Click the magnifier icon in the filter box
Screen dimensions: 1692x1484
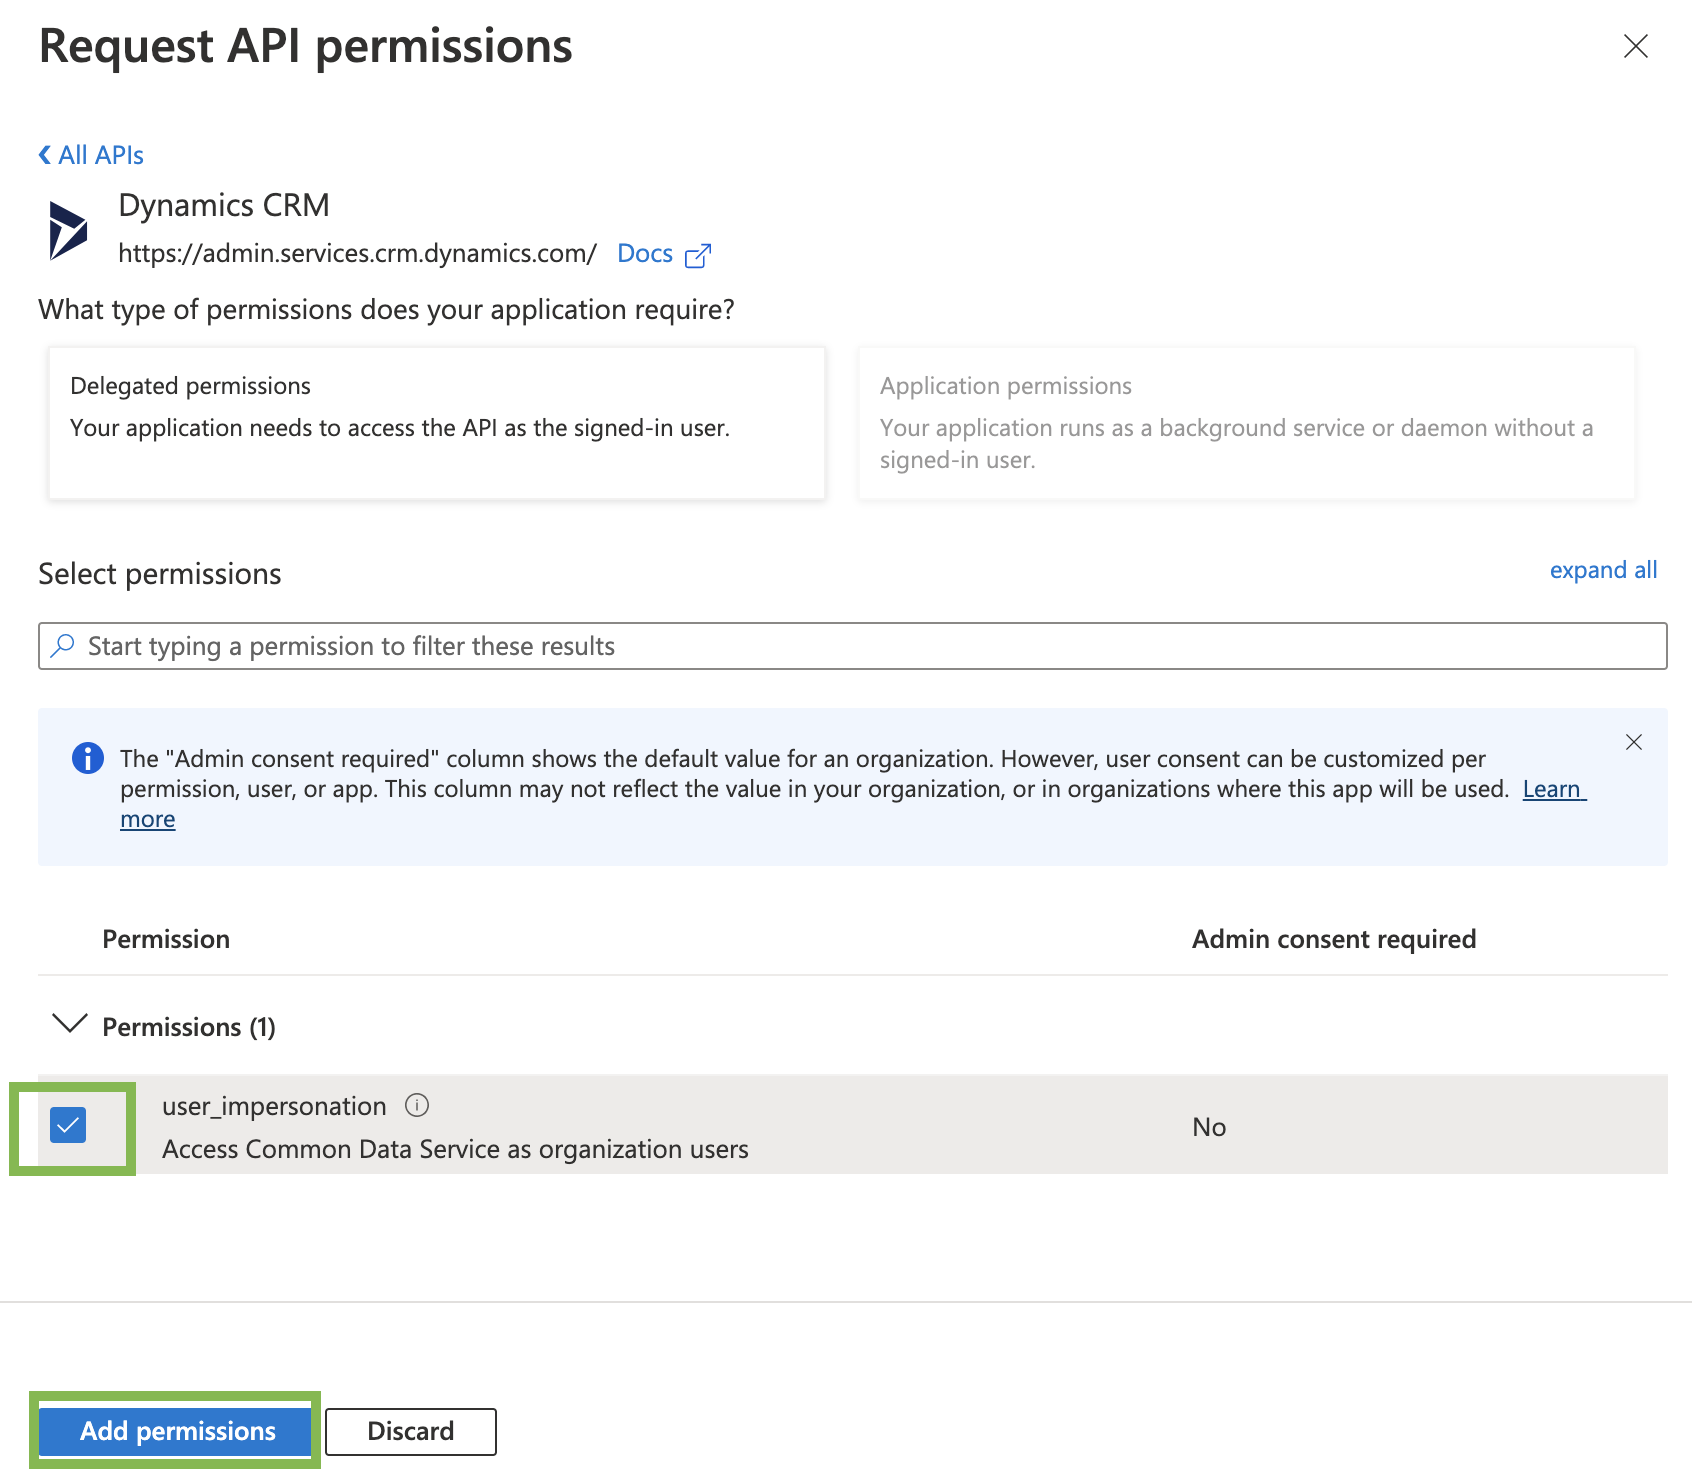tap(63, 646)
